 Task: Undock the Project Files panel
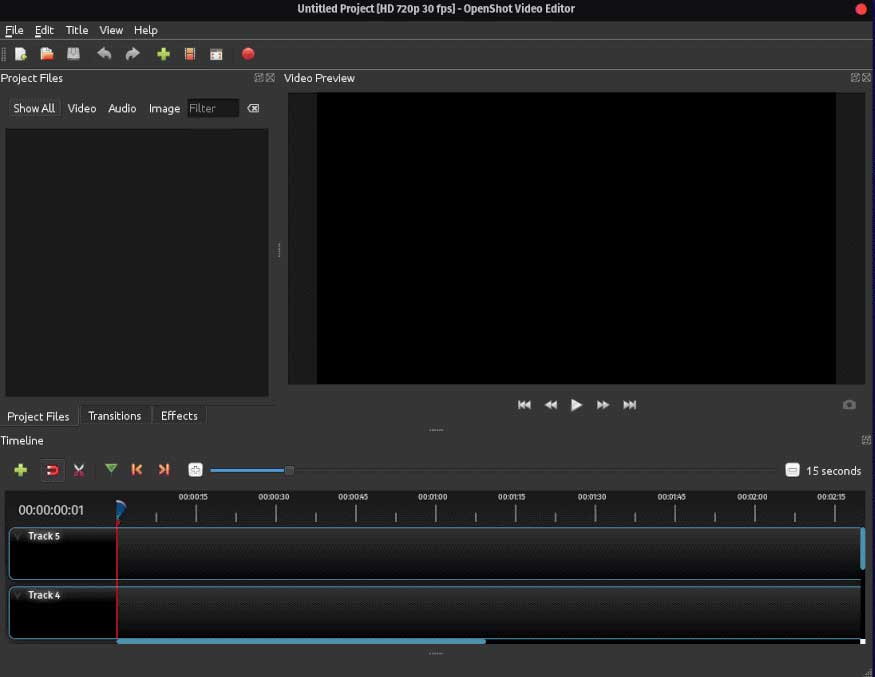258,78
